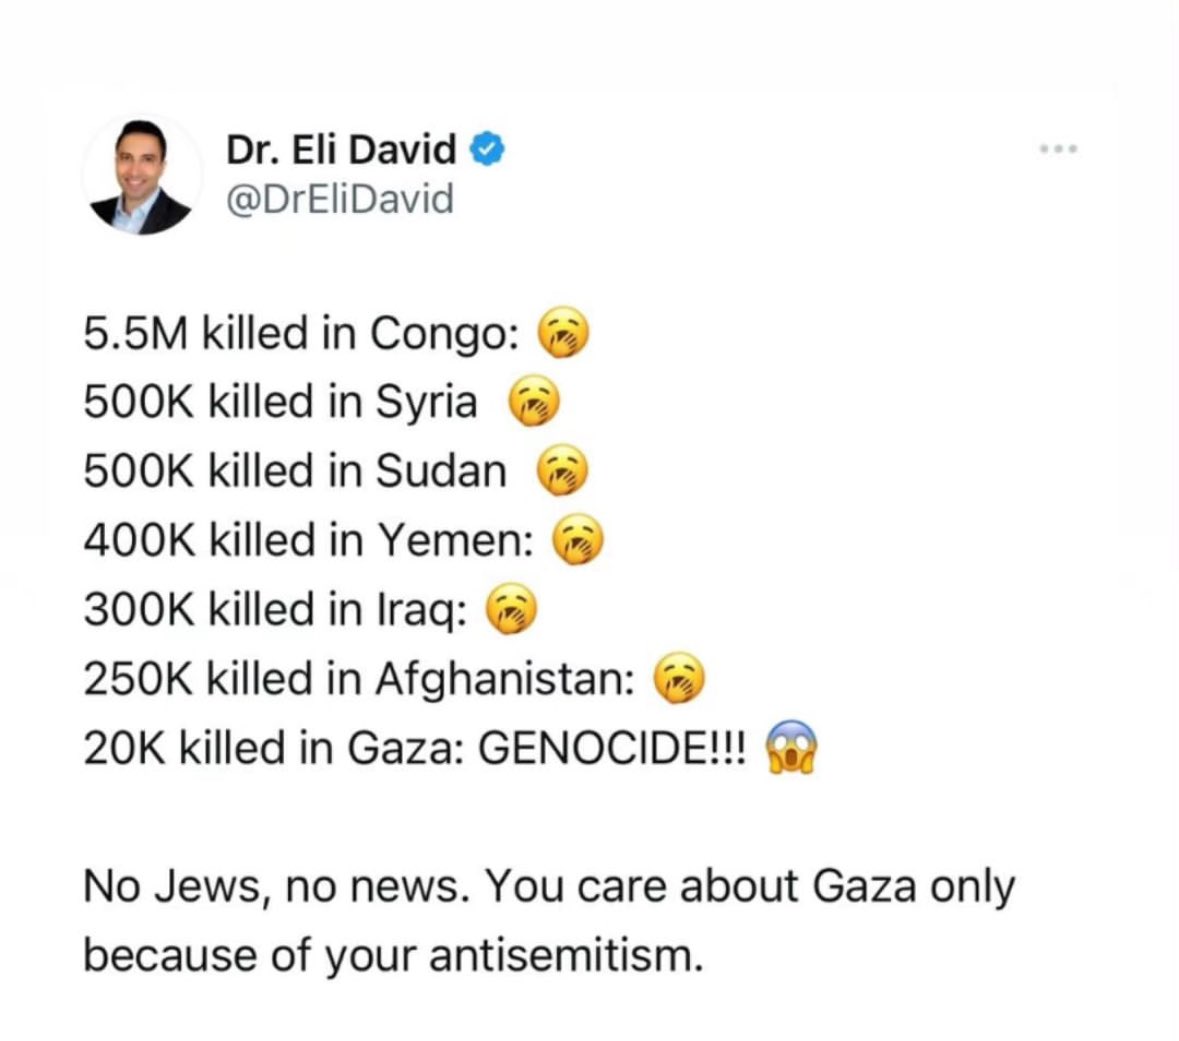This screenshot has width=1179, height=1041.
Task: Click the blue verified checkmark badge
Action: pos(487,149)
